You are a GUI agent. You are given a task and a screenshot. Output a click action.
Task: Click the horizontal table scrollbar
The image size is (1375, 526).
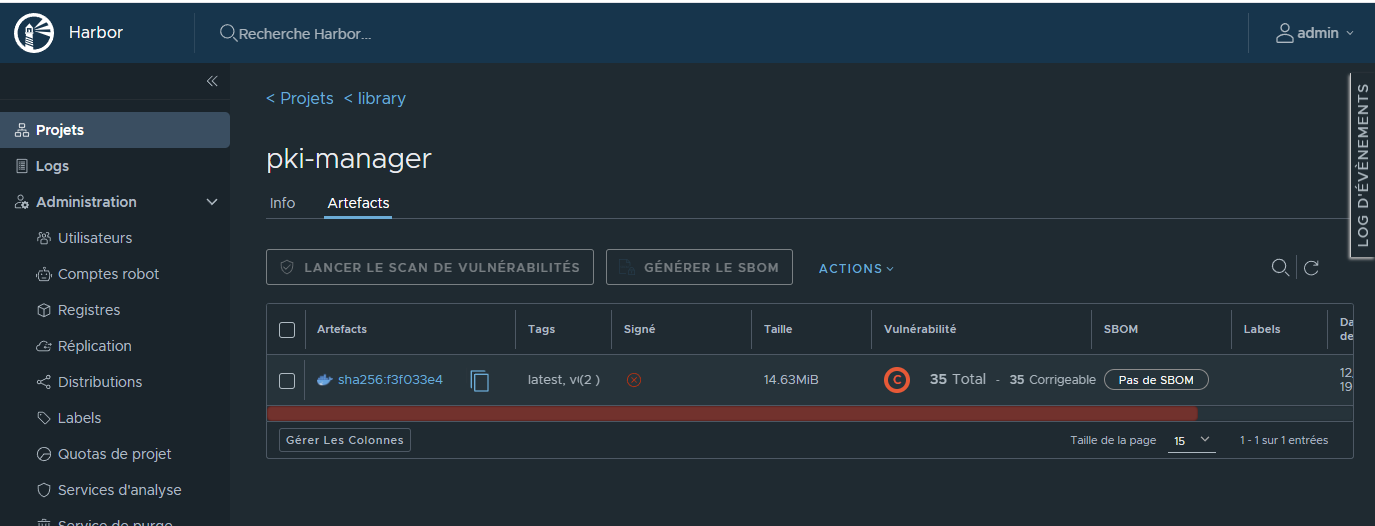point(731,414)
